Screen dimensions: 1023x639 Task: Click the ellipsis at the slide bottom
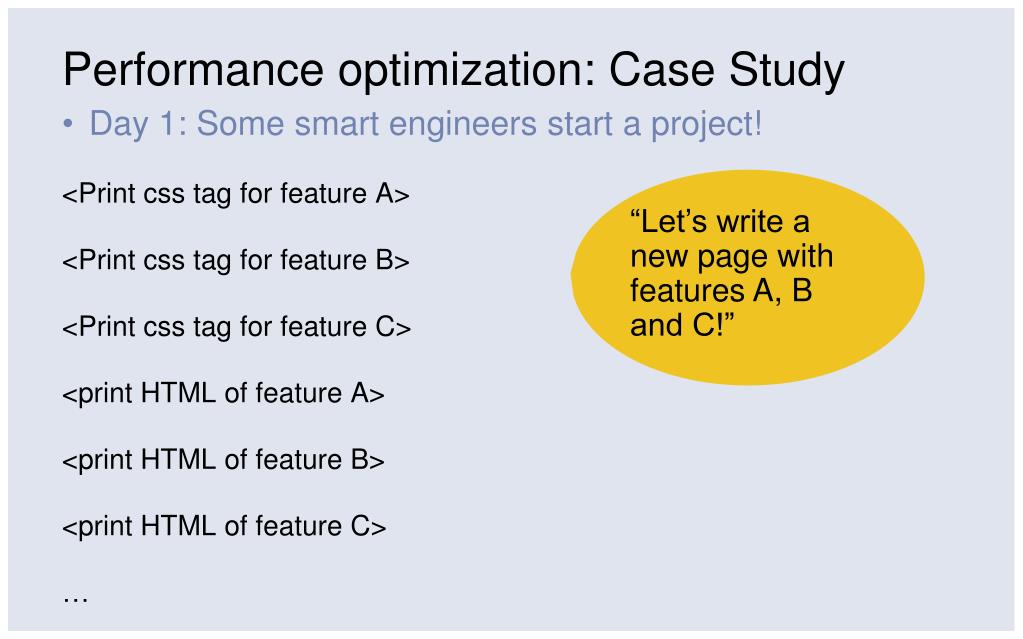tap(76, 596)
